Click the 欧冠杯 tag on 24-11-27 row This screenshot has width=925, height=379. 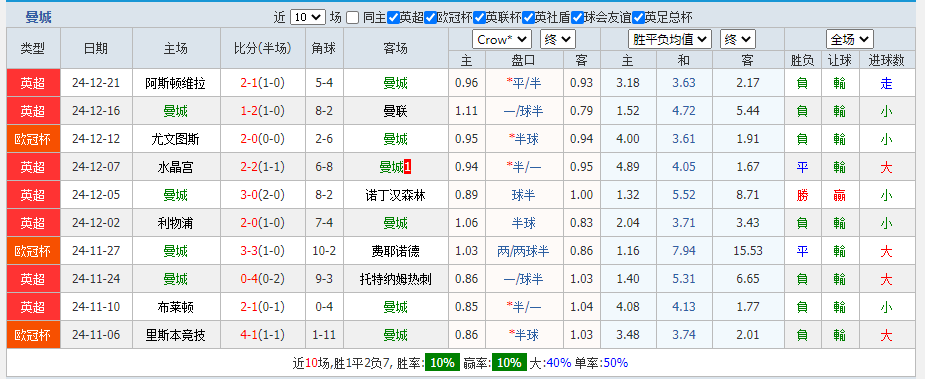33,251
